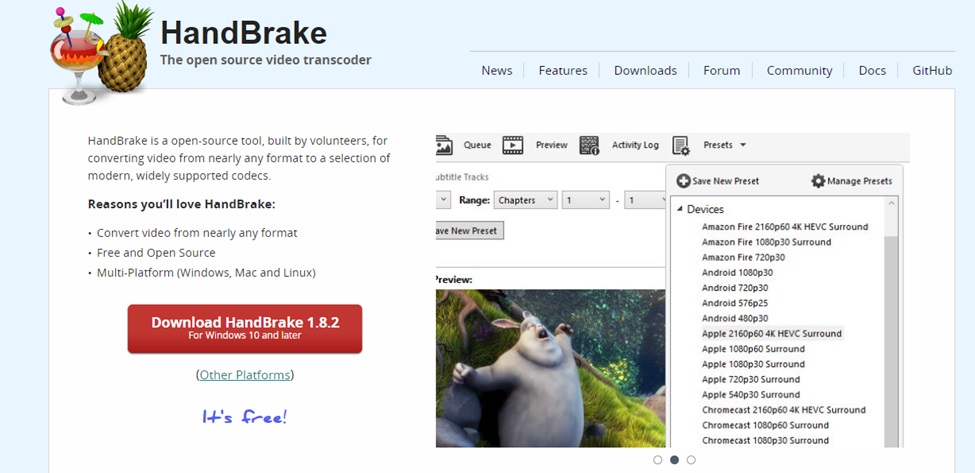Click the plus icon for Save New Preset
Viewport: 975px width, 473px height.
[683, 181]
